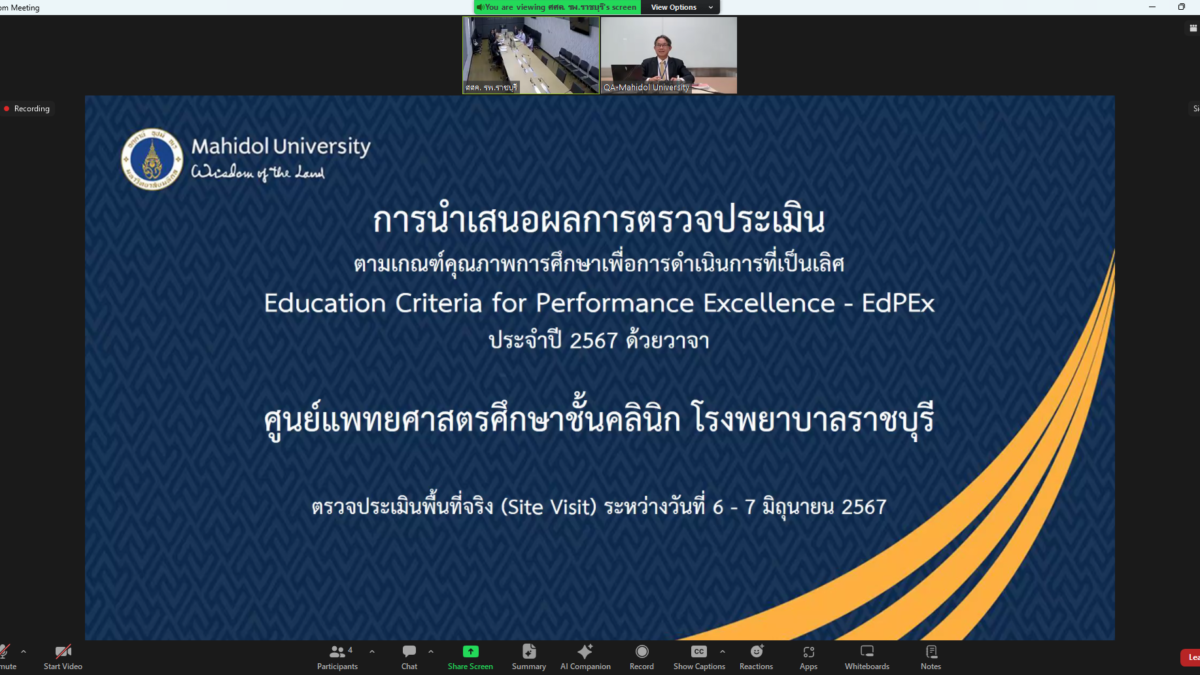
Task: Select the QA-Mahidol University video thumbnail
Action: point(669,55)
